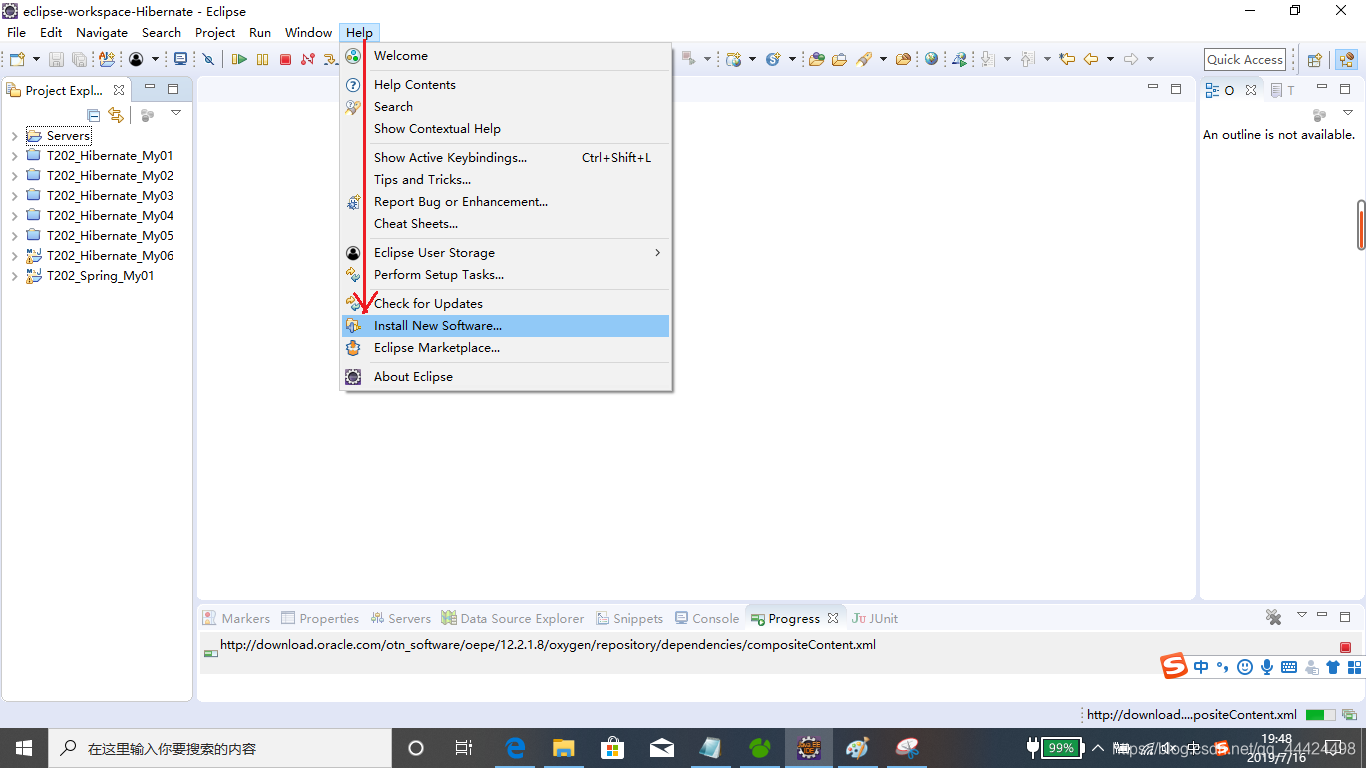Select Help Contents menu item
Screen dimensions: 1366x768
click(x=506, y=85)
